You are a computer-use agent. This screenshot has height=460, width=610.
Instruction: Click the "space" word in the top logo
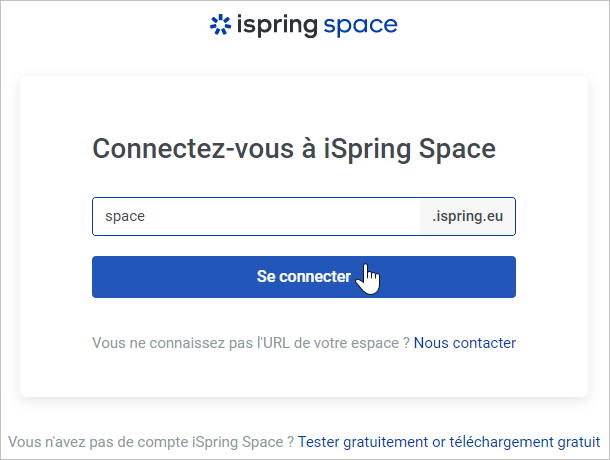[x=360, y=26]
